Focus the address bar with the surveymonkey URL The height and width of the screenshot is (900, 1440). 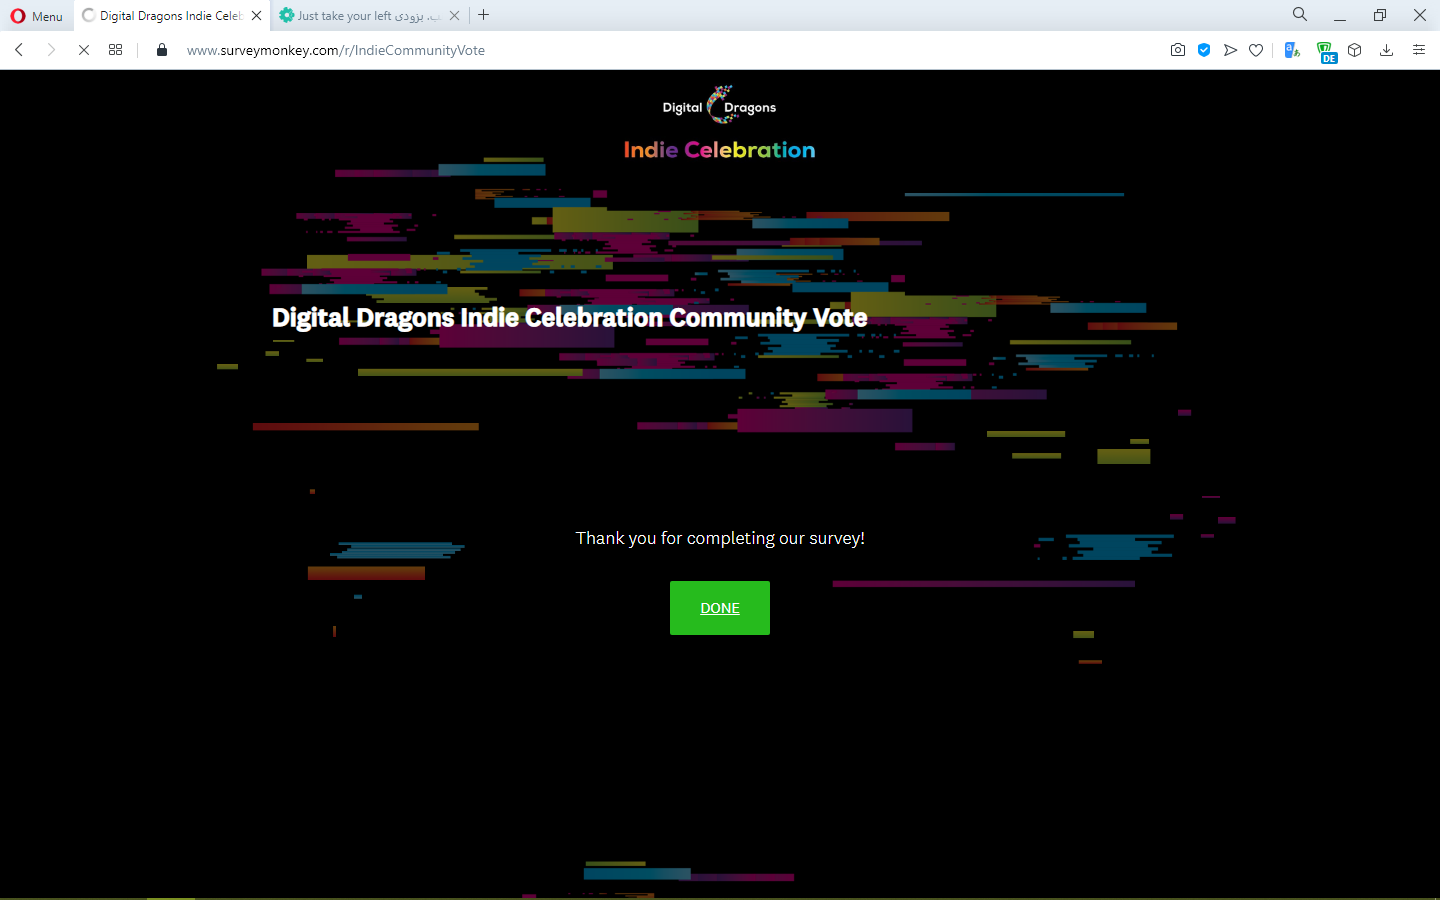point(336,50)
